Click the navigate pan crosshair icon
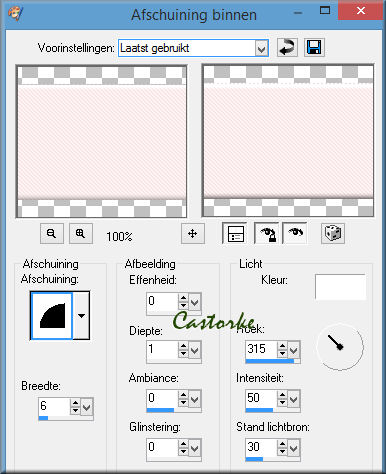Viewport: 386px width, 474px height. point(193,233)
